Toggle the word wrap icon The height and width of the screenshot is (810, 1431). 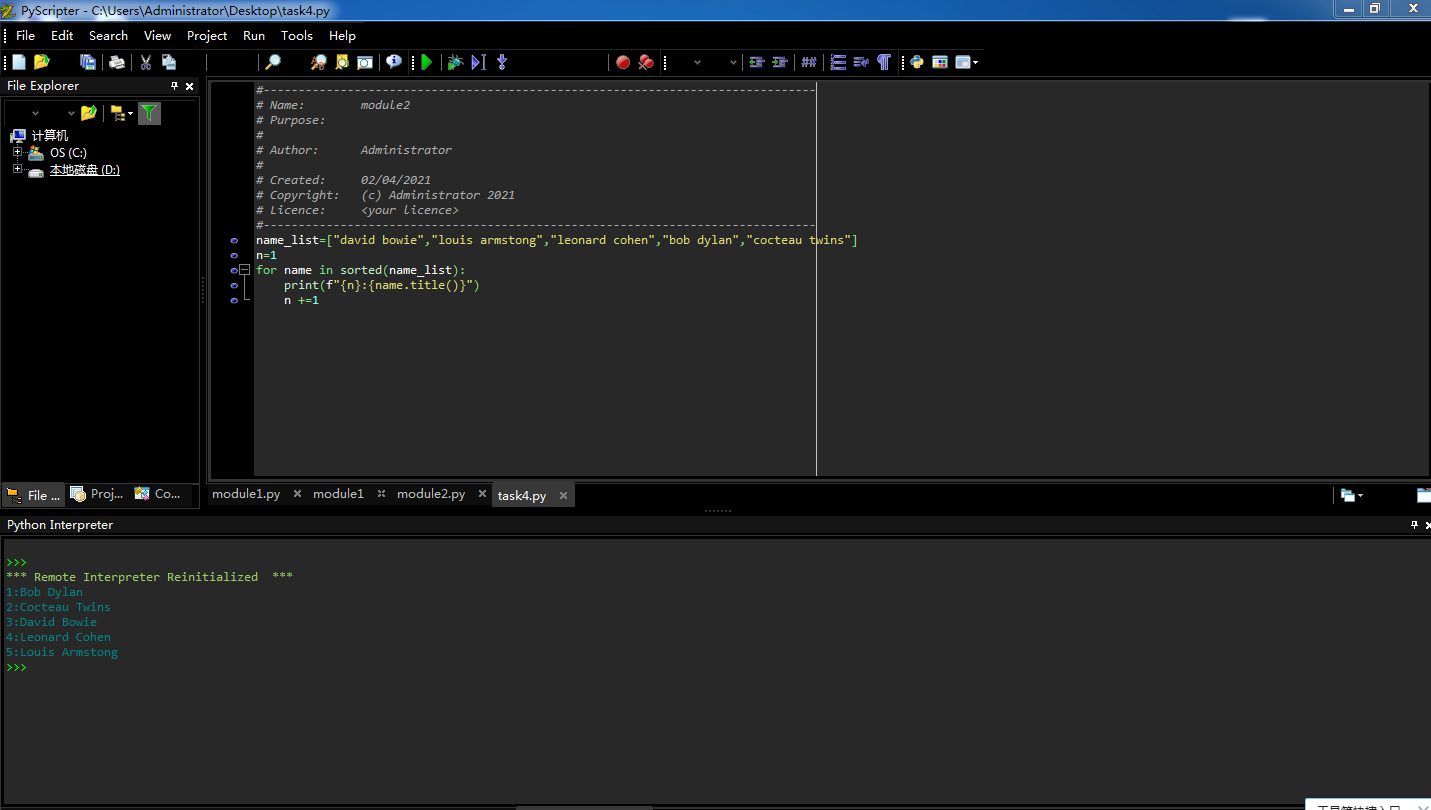861,62
